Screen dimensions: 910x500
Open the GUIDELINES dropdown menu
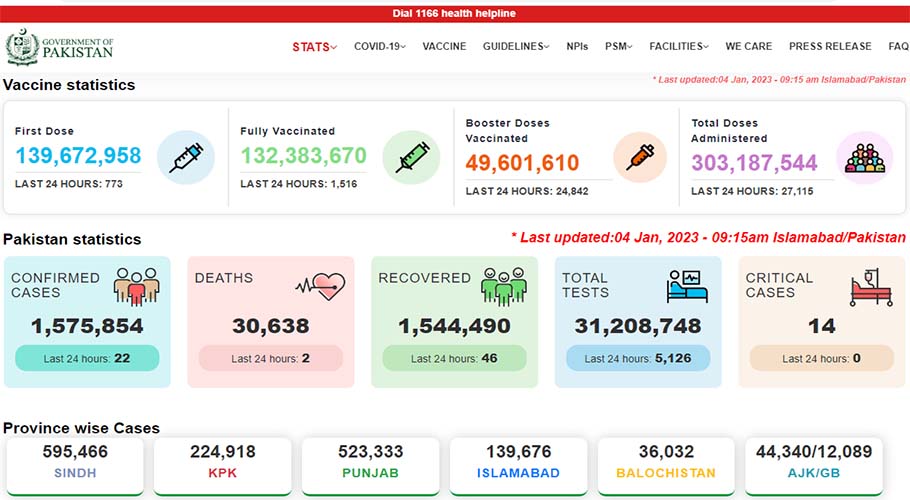tap(516, 46)
